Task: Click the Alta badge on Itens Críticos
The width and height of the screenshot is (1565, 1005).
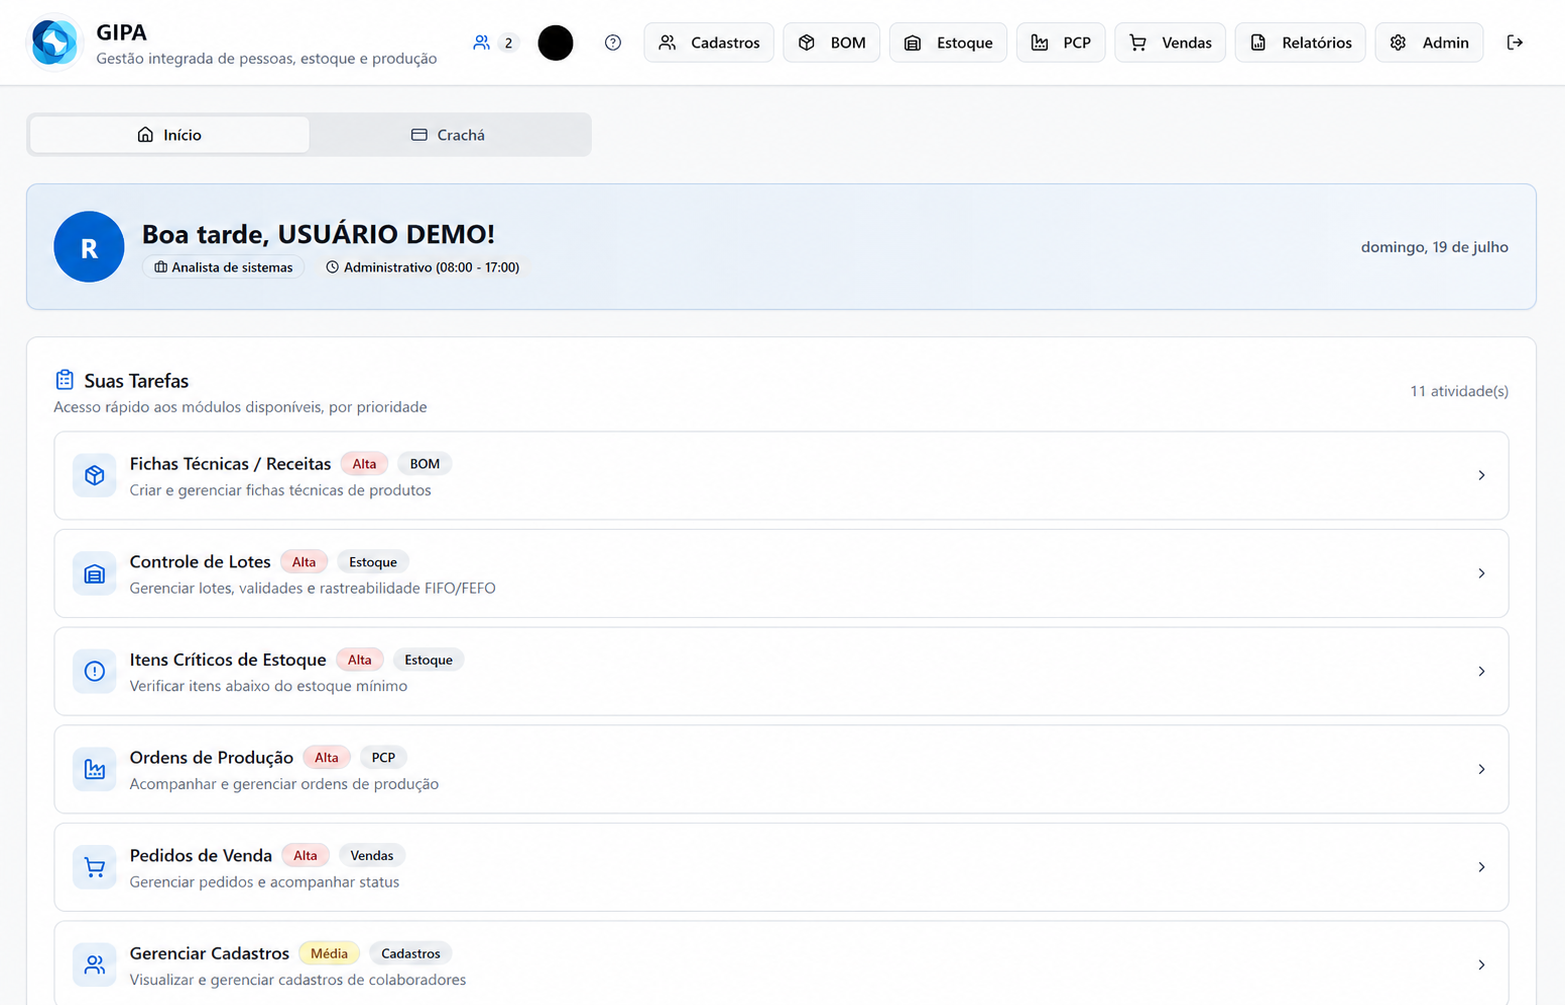Action: coord(359,660)
